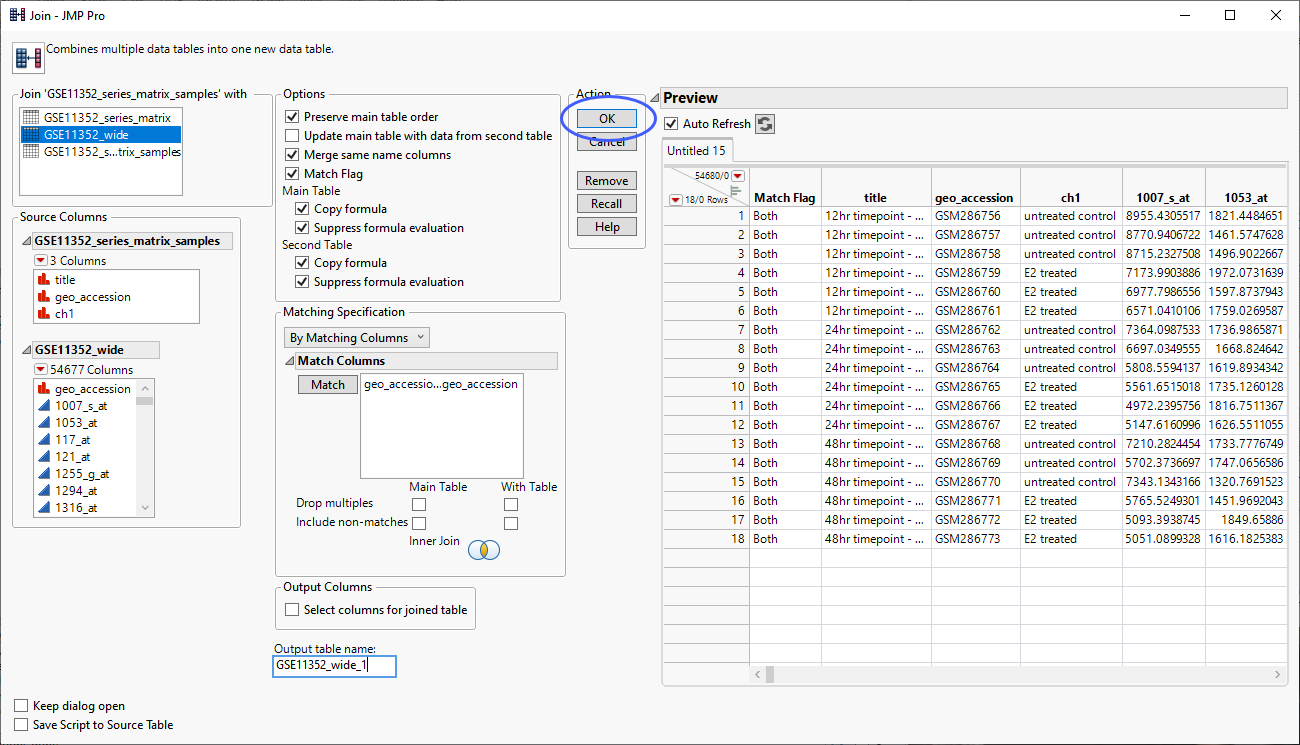Click red triangle next to 18/0 Rows

click(676, 200)
